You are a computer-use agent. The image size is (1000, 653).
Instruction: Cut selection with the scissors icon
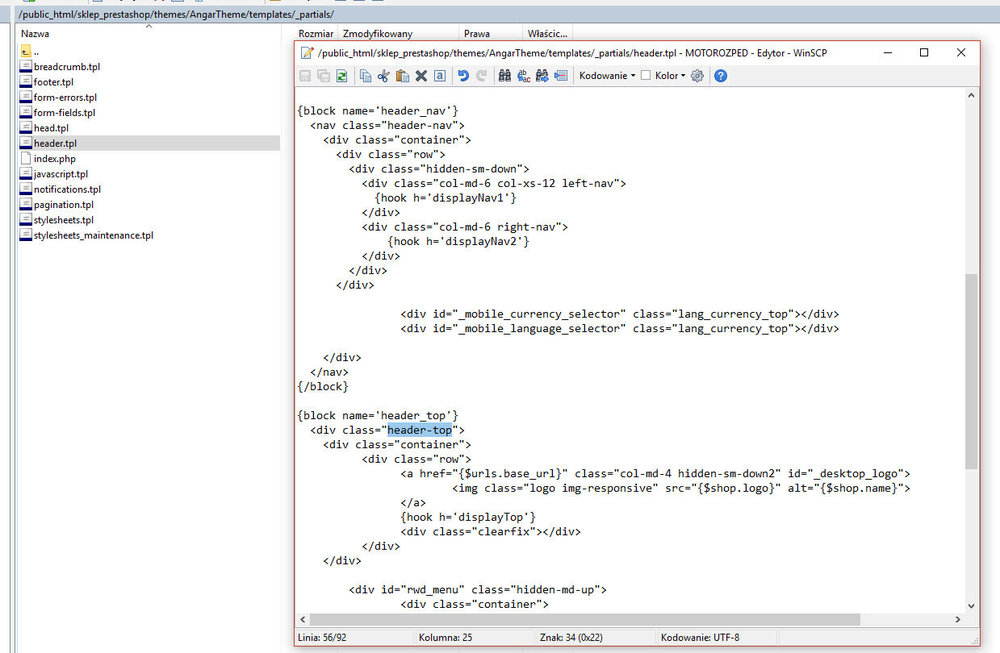(384, 76)
